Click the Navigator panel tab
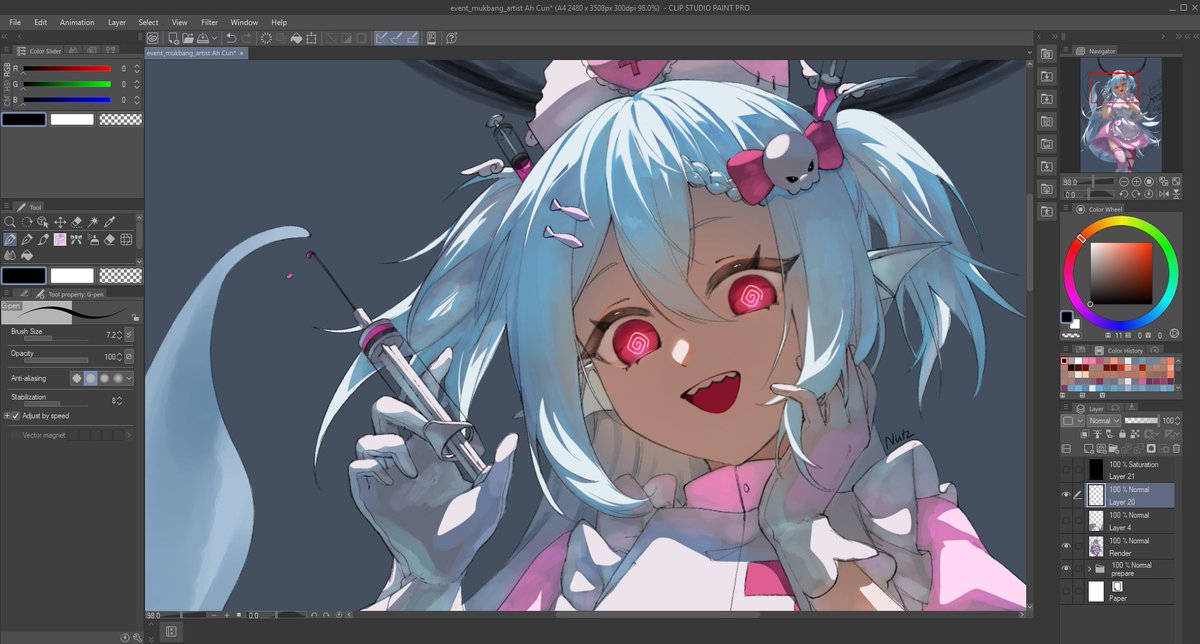The height and width of the screenshot is (644, 1200). pyautogui.click(x=1097, y=50)
